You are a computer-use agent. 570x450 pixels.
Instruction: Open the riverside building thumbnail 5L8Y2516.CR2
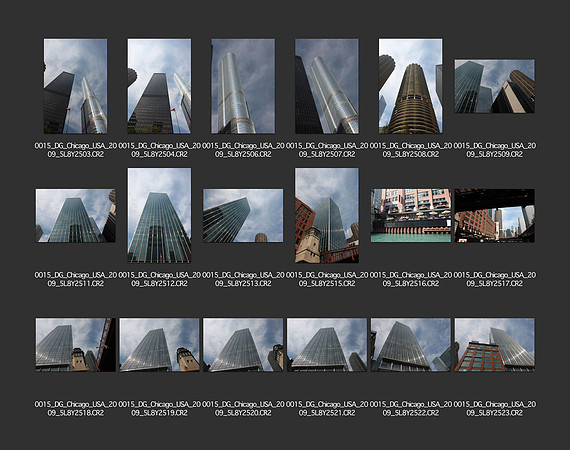[x=411, y=216]
